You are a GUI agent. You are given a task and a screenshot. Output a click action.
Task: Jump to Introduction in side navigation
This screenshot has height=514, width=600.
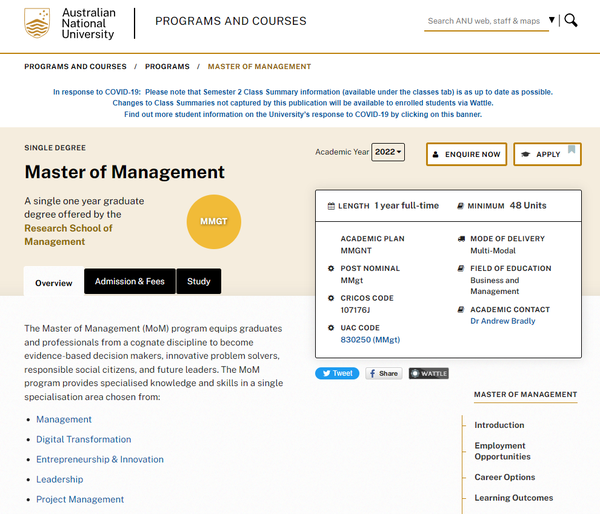coord(499,425)
